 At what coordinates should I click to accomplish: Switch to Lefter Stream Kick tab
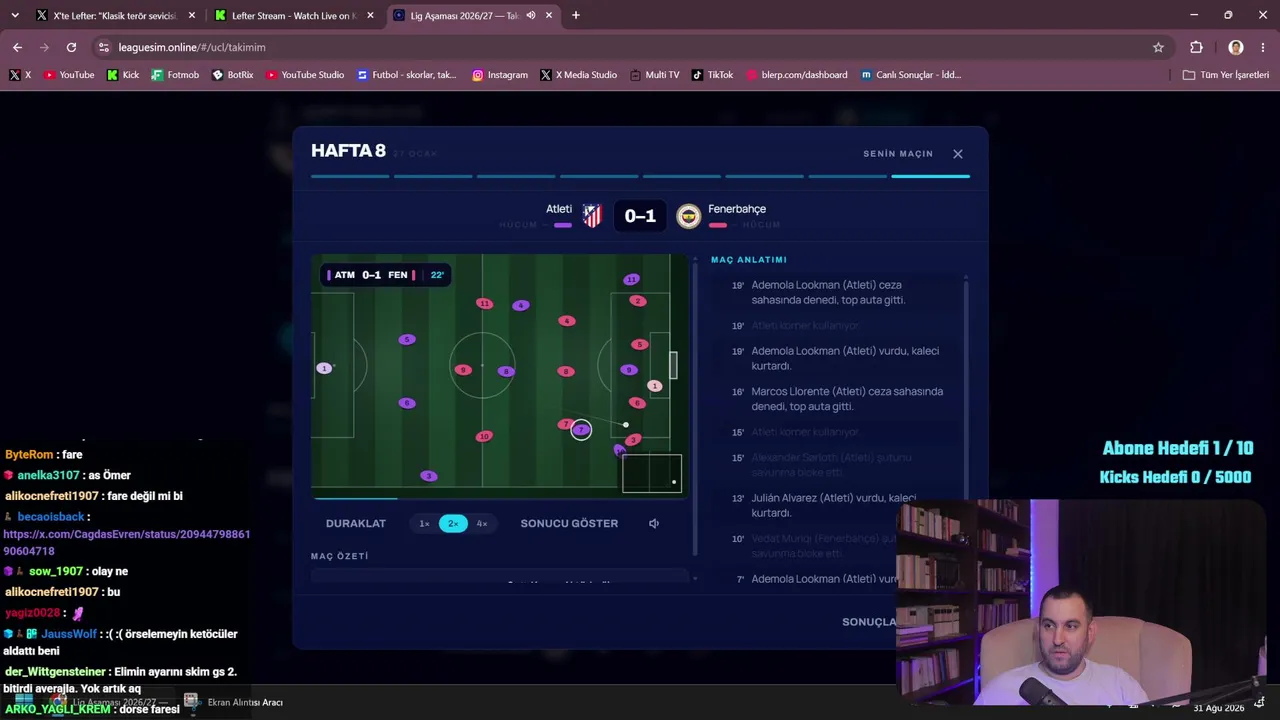tap(292, 16)
